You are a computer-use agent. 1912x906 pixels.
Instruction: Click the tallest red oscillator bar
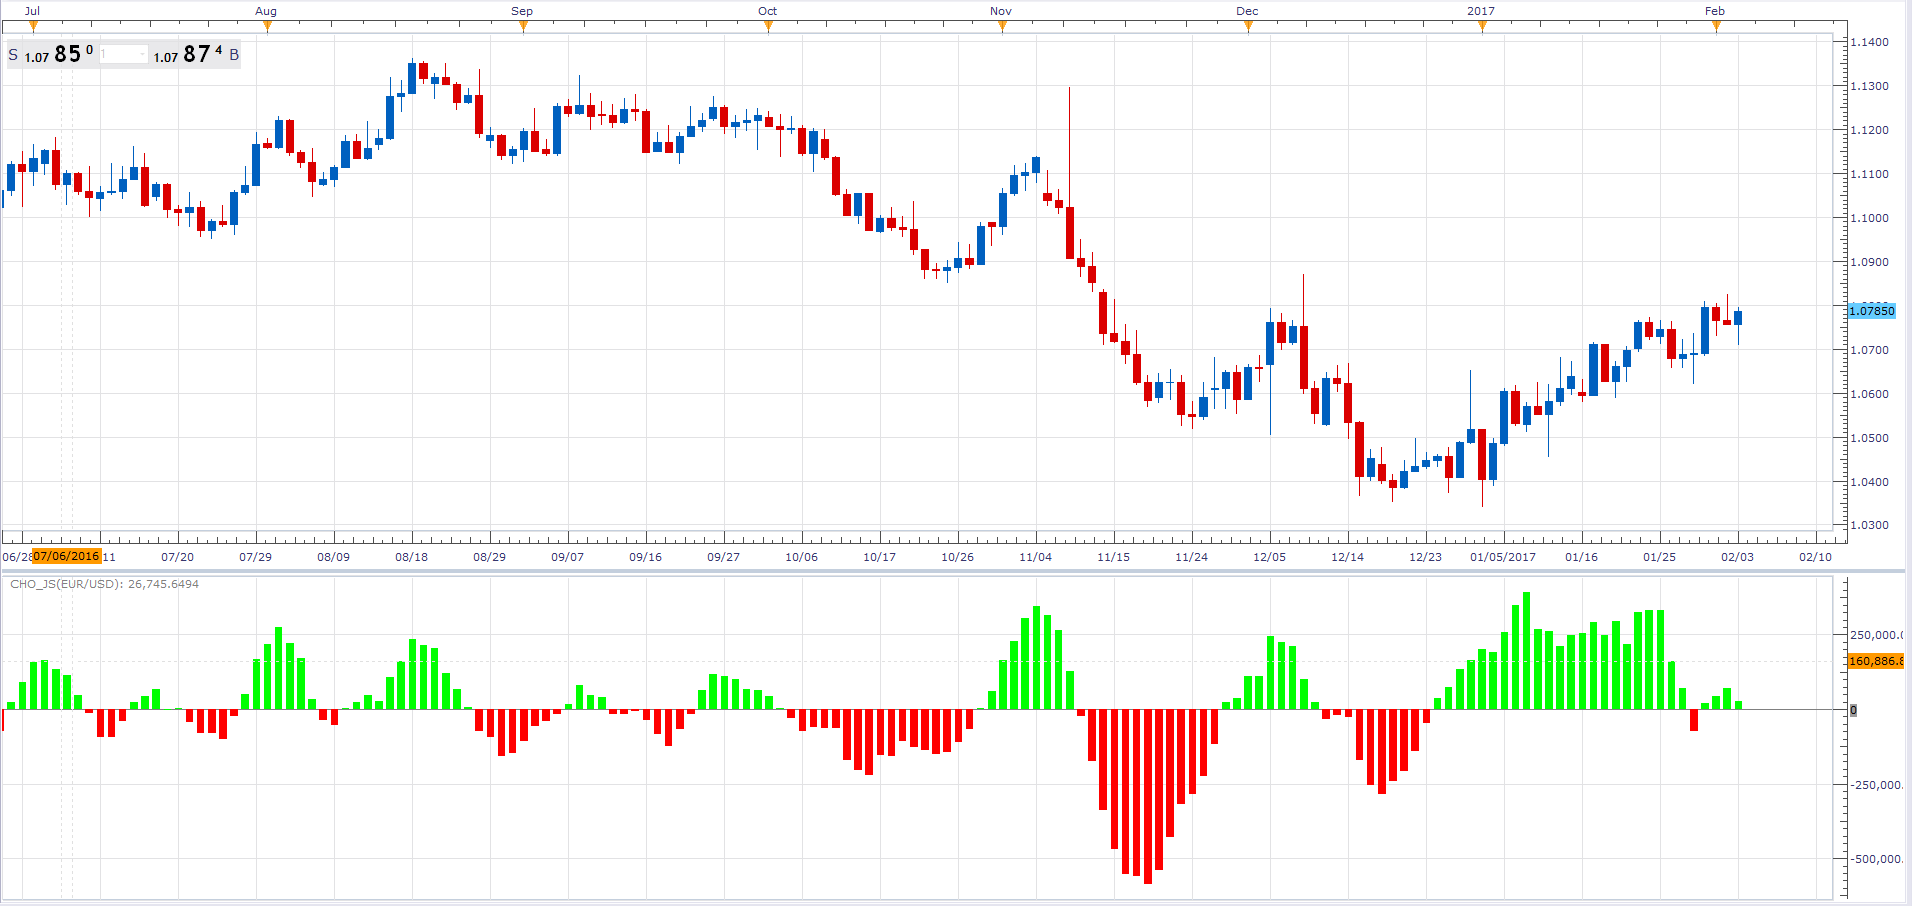point(1147,796)
